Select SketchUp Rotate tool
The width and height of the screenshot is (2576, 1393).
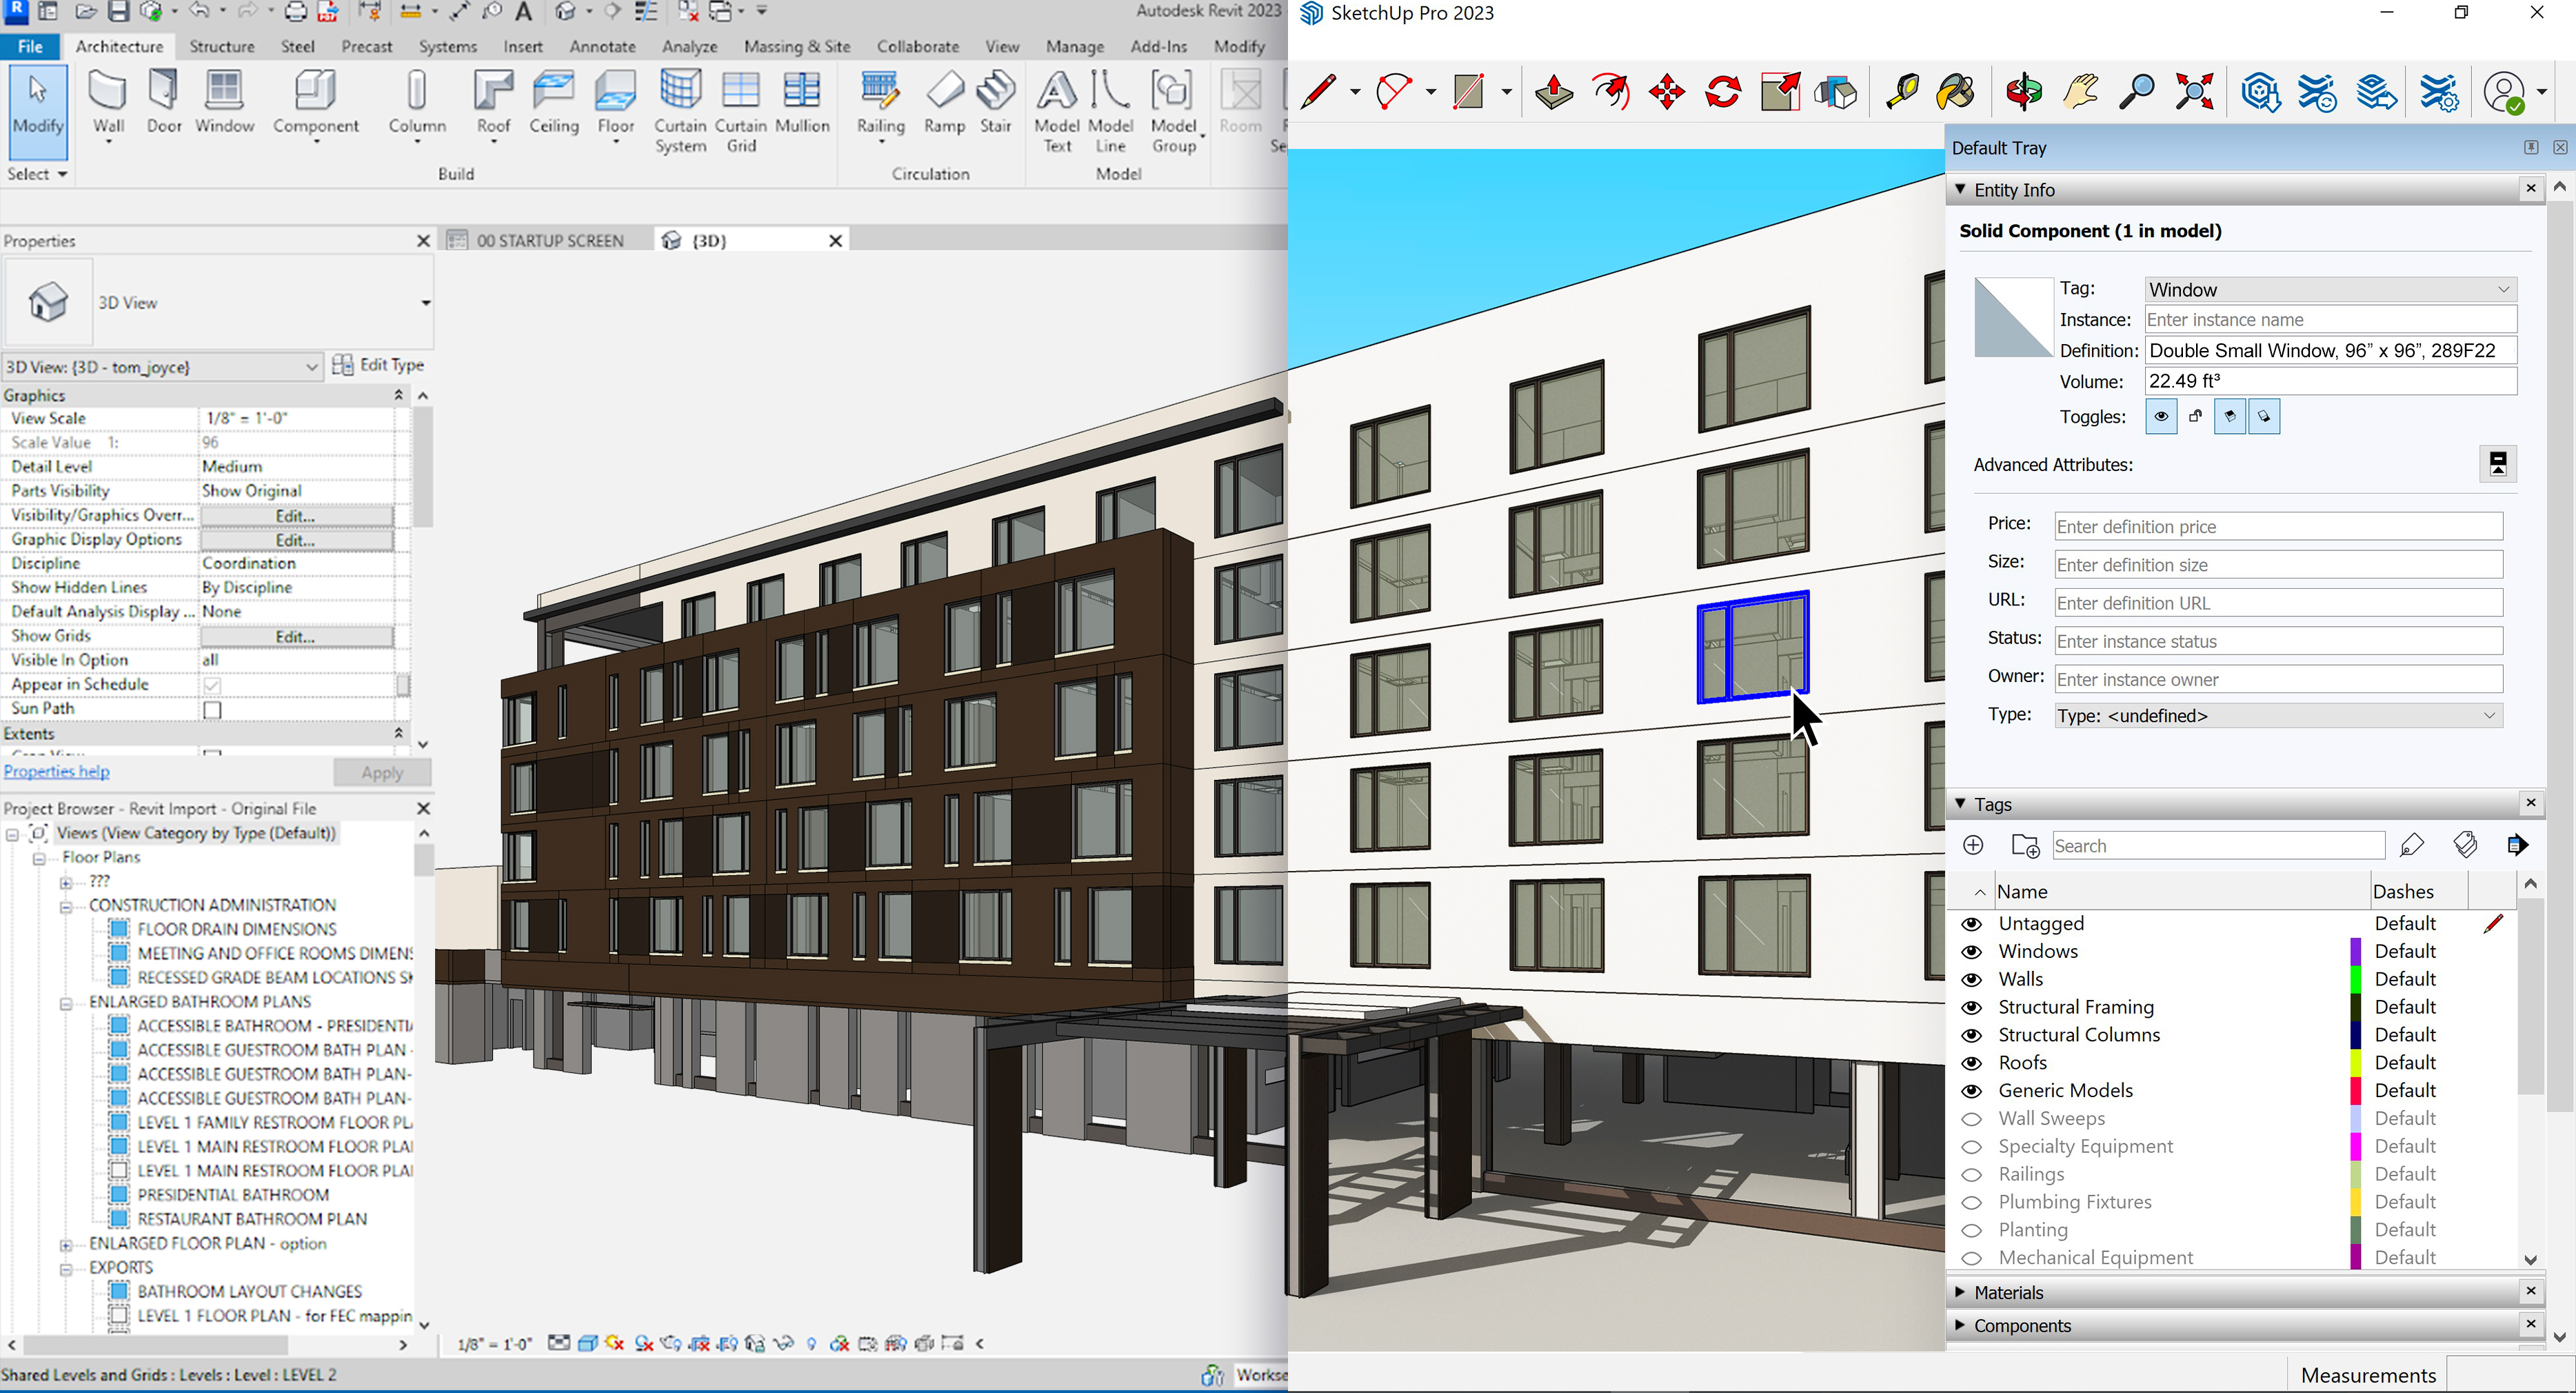tap(1723, 92)
